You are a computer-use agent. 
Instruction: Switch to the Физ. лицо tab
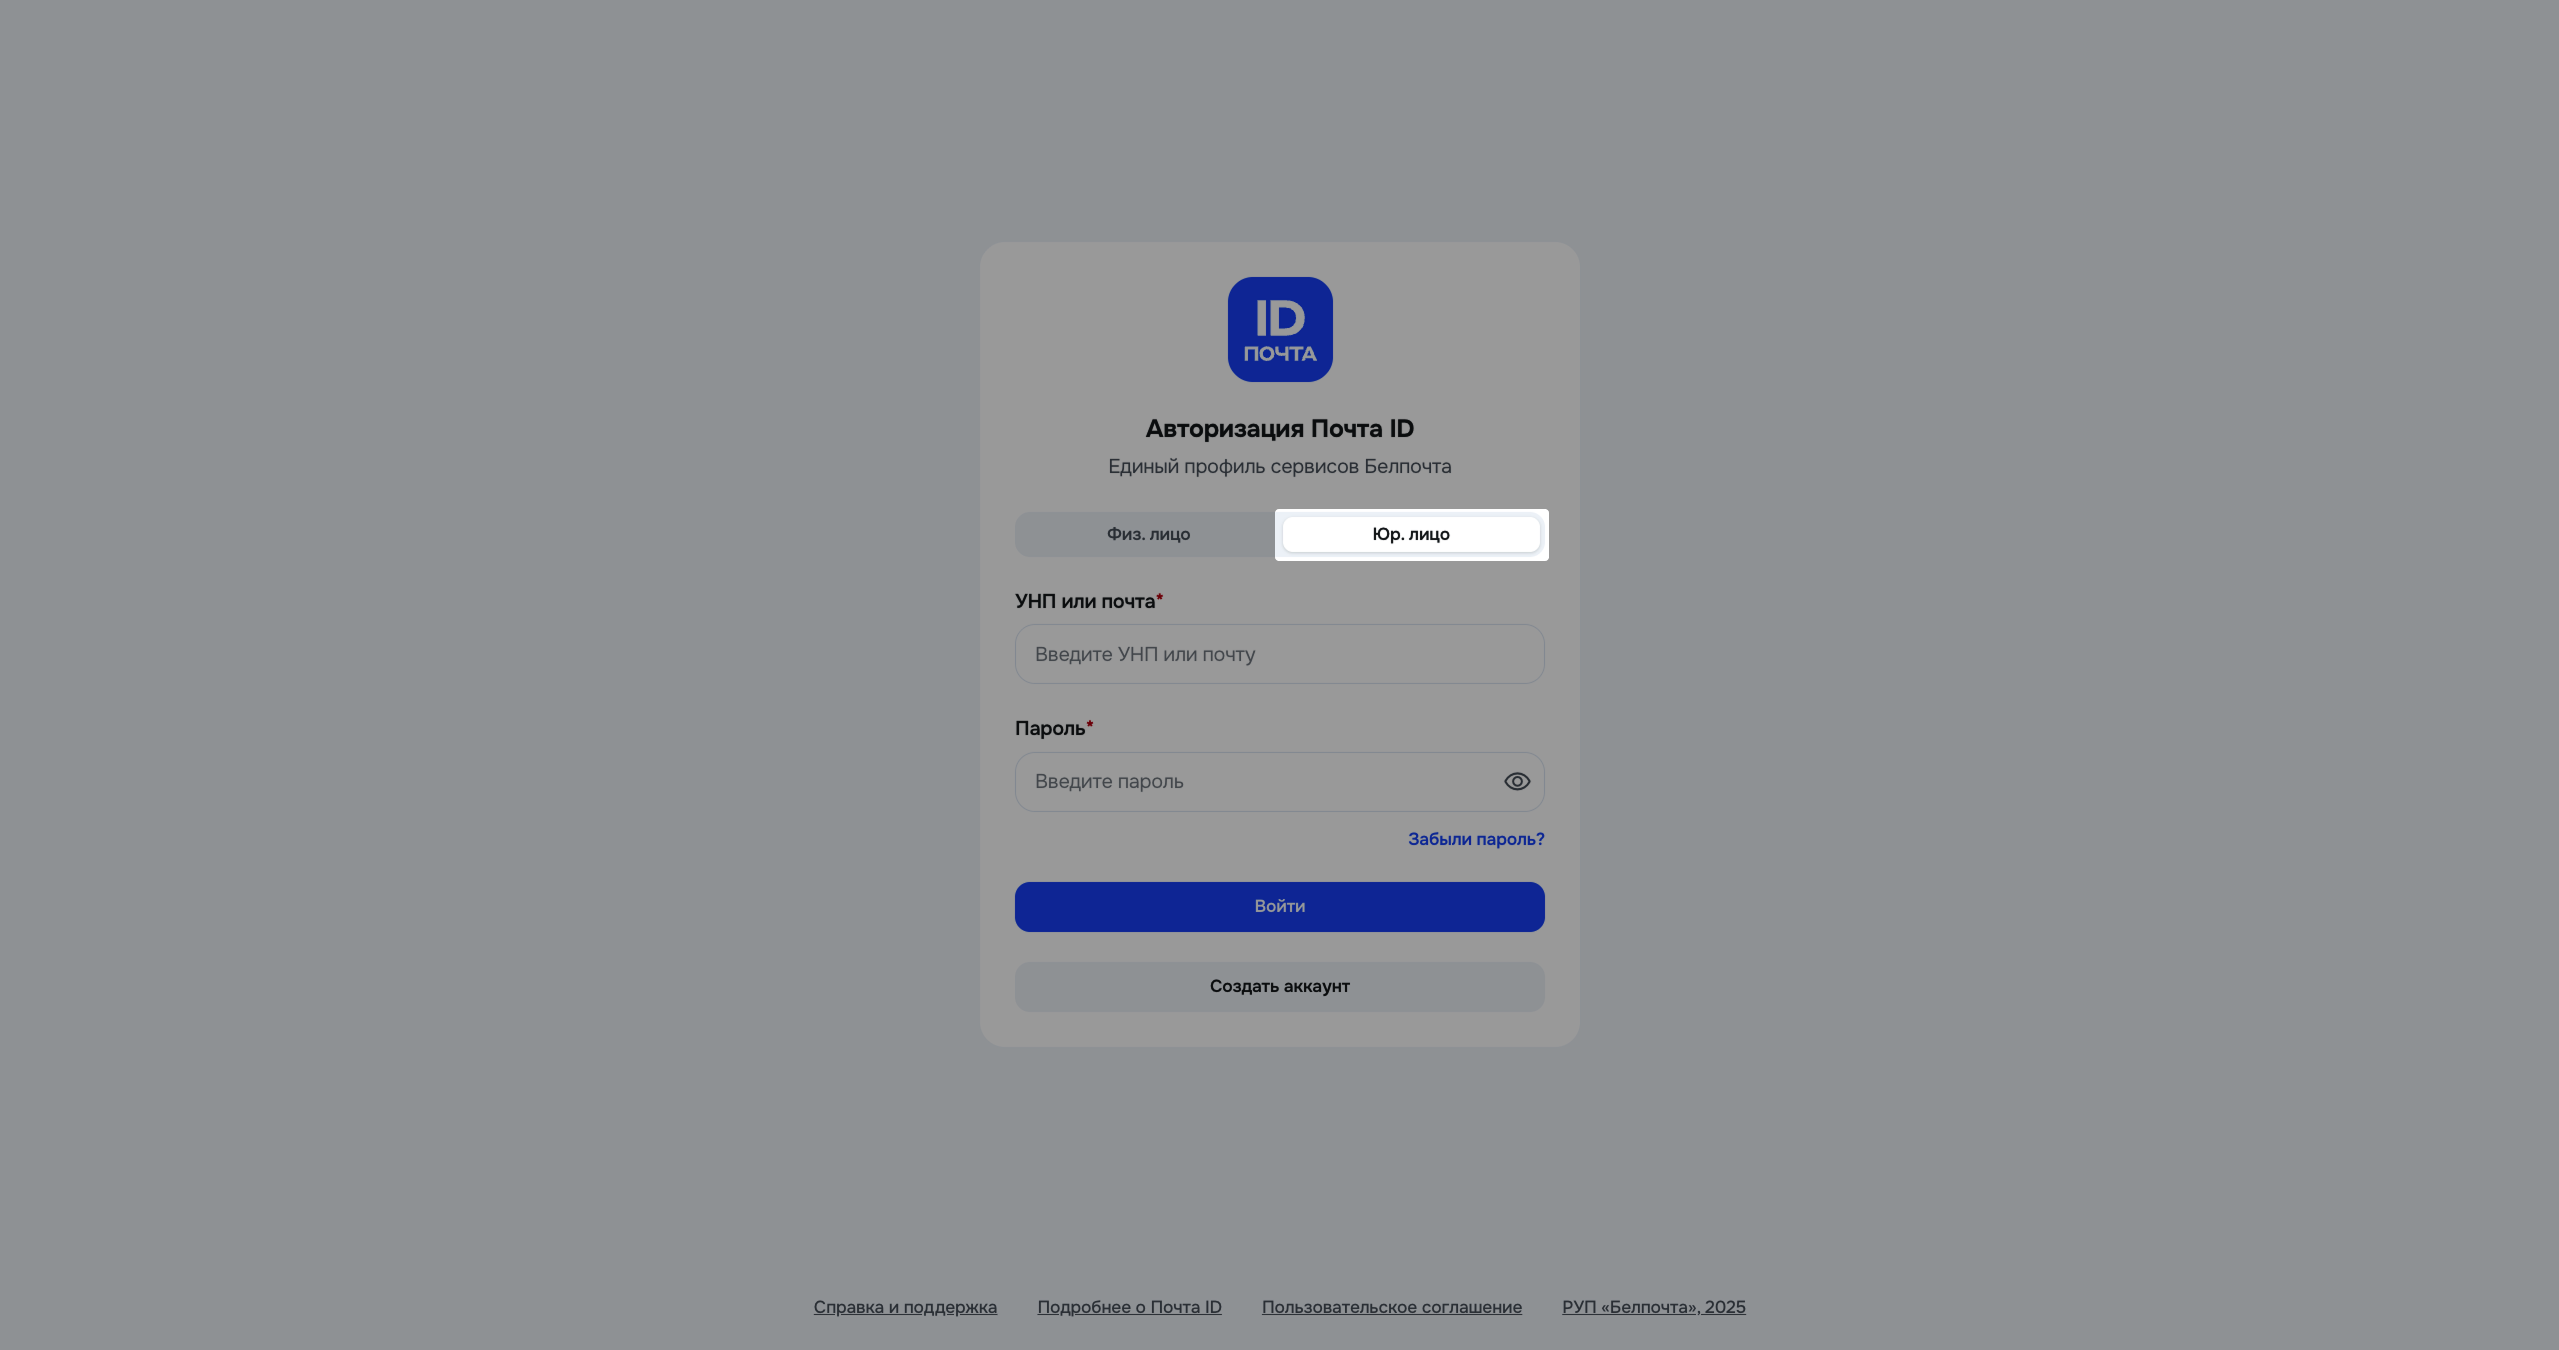[x=1148, y=534]
